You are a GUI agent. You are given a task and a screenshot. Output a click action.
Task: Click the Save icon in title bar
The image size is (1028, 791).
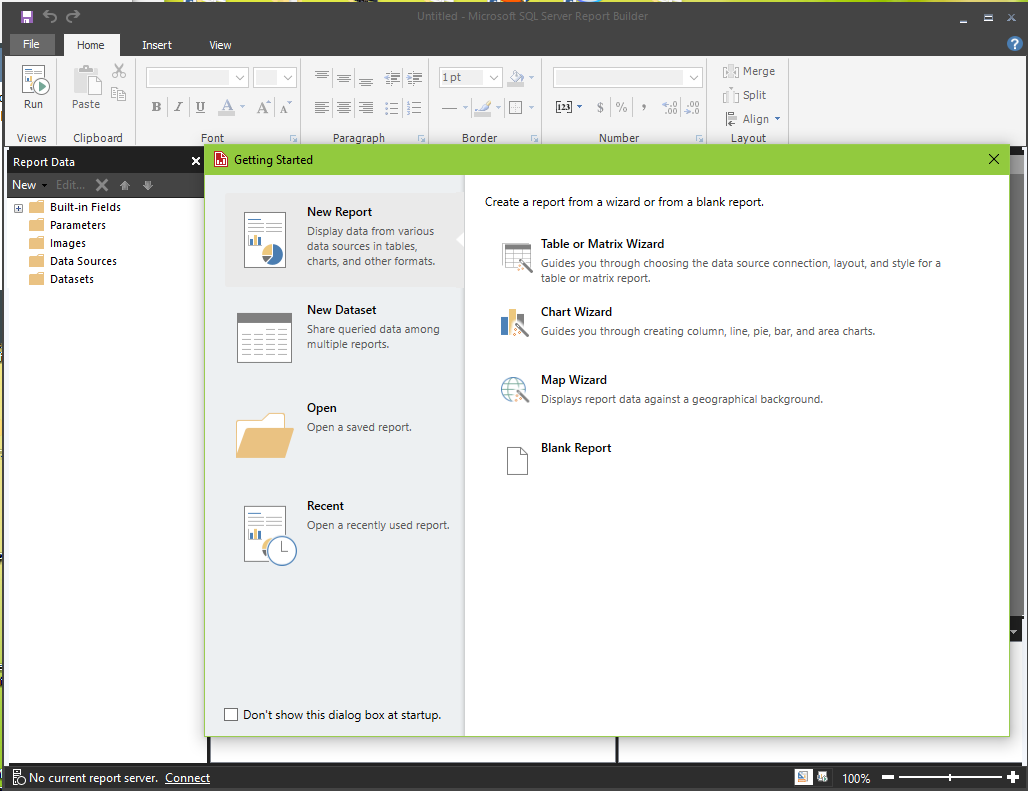click(26, 16)
